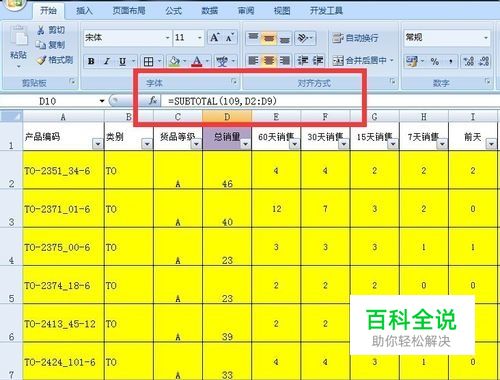
Task: Select column D header
Action: point(227,117)
